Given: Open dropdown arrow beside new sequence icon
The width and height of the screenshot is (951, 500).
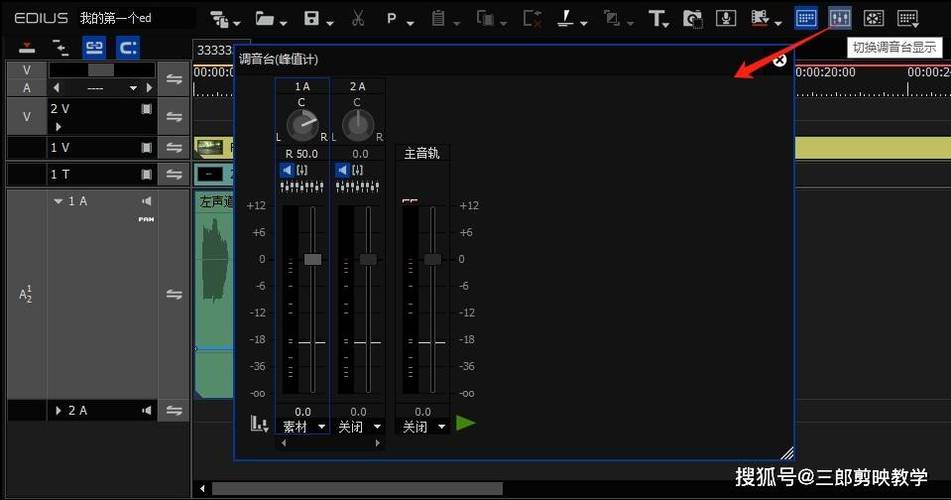Looking at the screenshot, I should pos(237,23).
